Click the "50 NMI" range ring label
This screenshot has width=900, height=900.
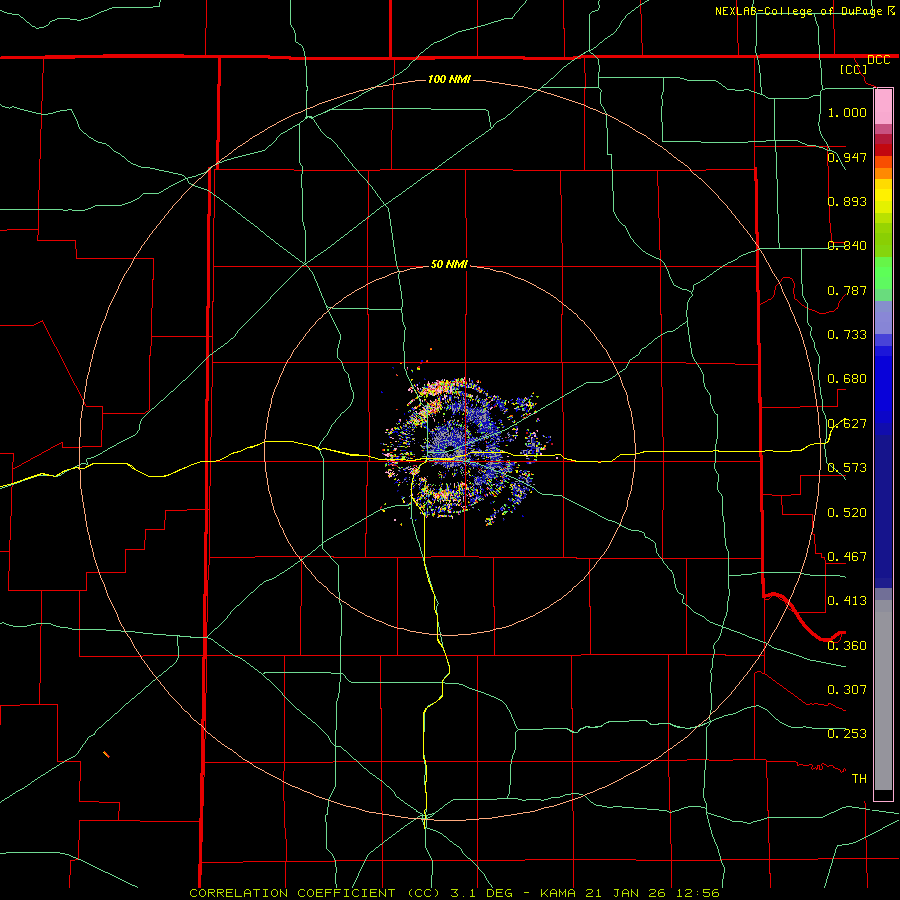(449, 265)
